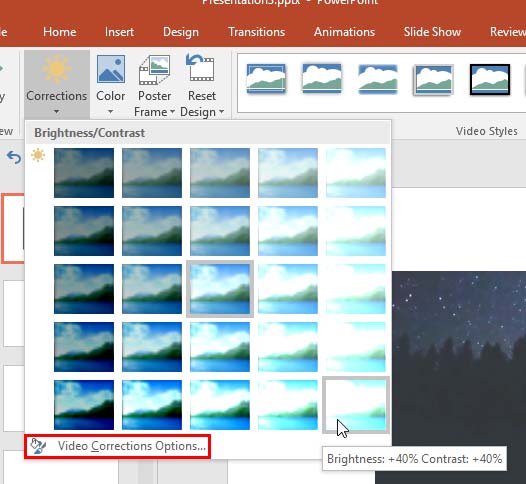Select Brightness -40% Contrast 0% preset
The image size is (526, 484).
click(84, 289)
